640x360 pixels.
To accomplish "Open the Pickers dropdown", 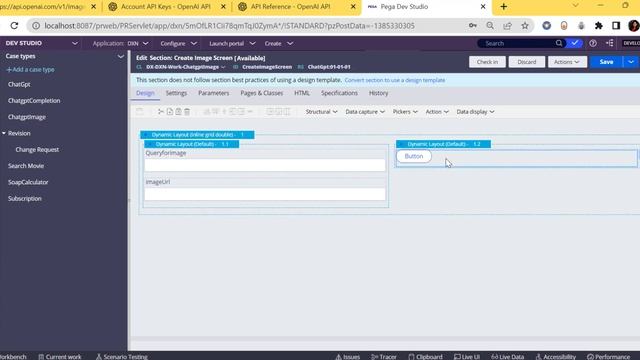I will [405, 111].
